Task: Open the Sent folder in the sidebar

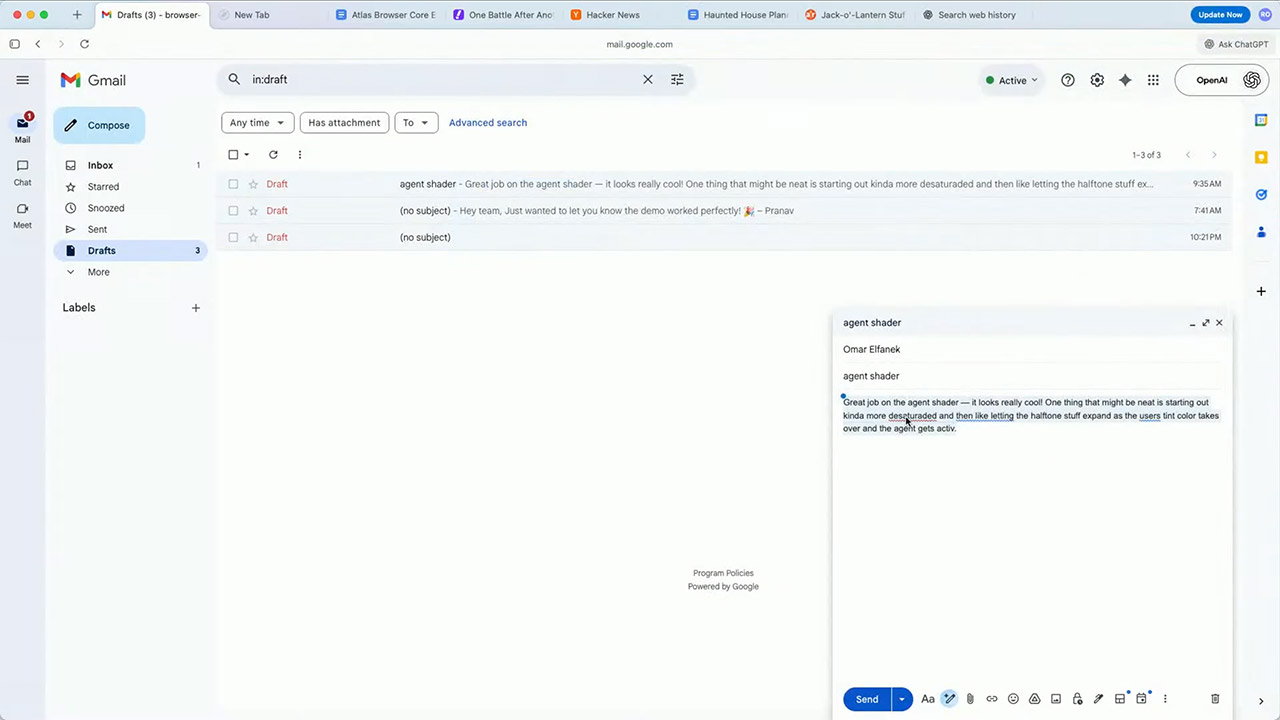Action: point(97,229)
